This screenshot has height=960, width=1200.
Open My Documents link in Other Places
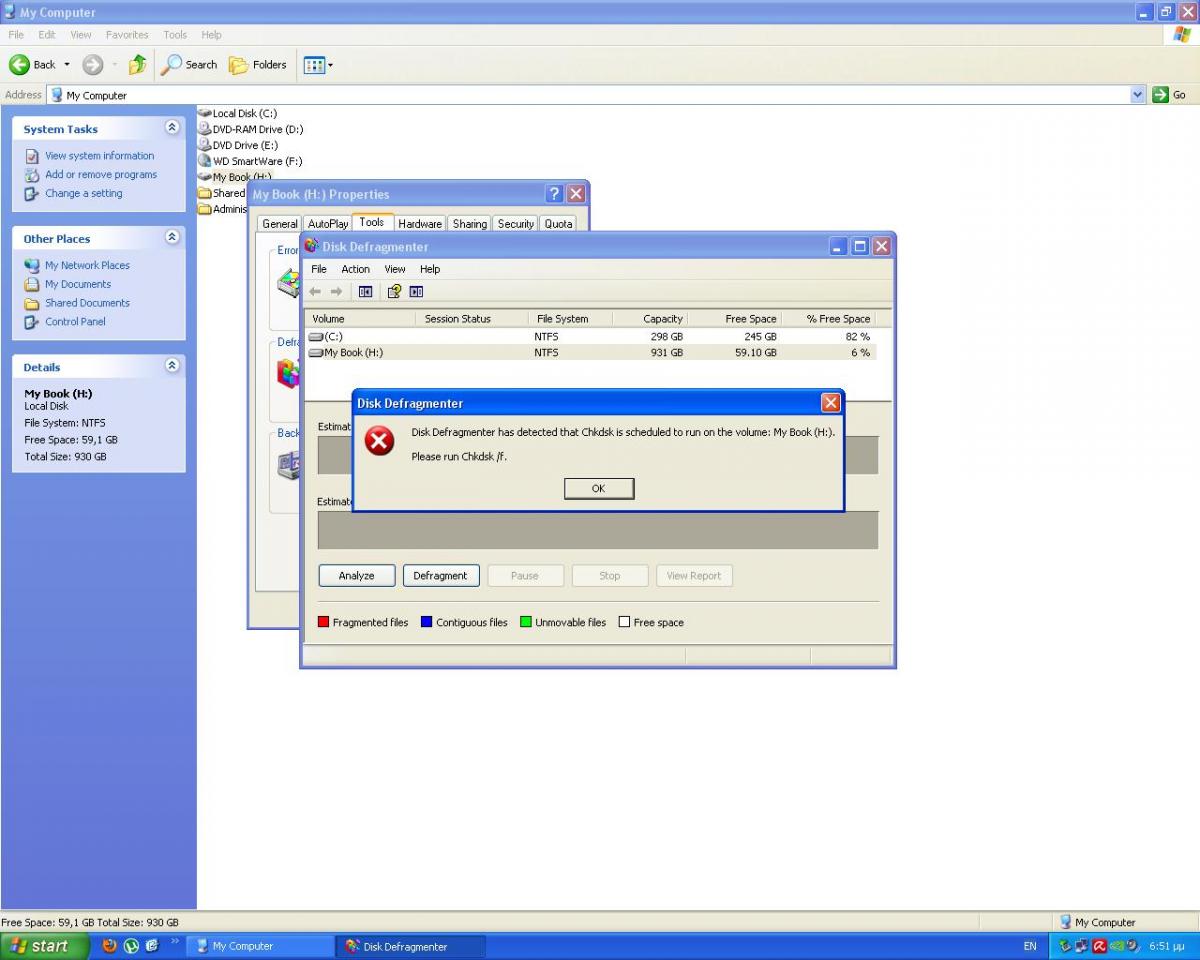tap(78, 285)
